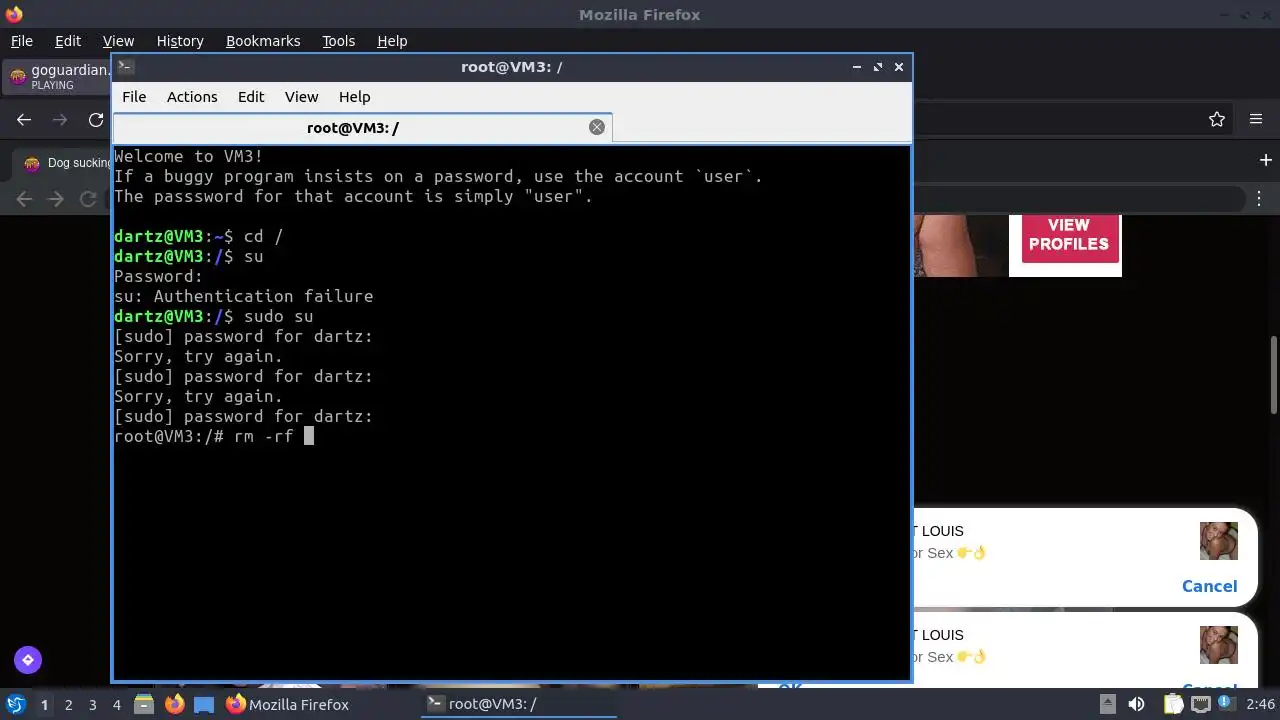This screenshot has width=1280, height=720.
Task: Click the show desktop blue icon in taskbar
Action: (x=204, y=704)
